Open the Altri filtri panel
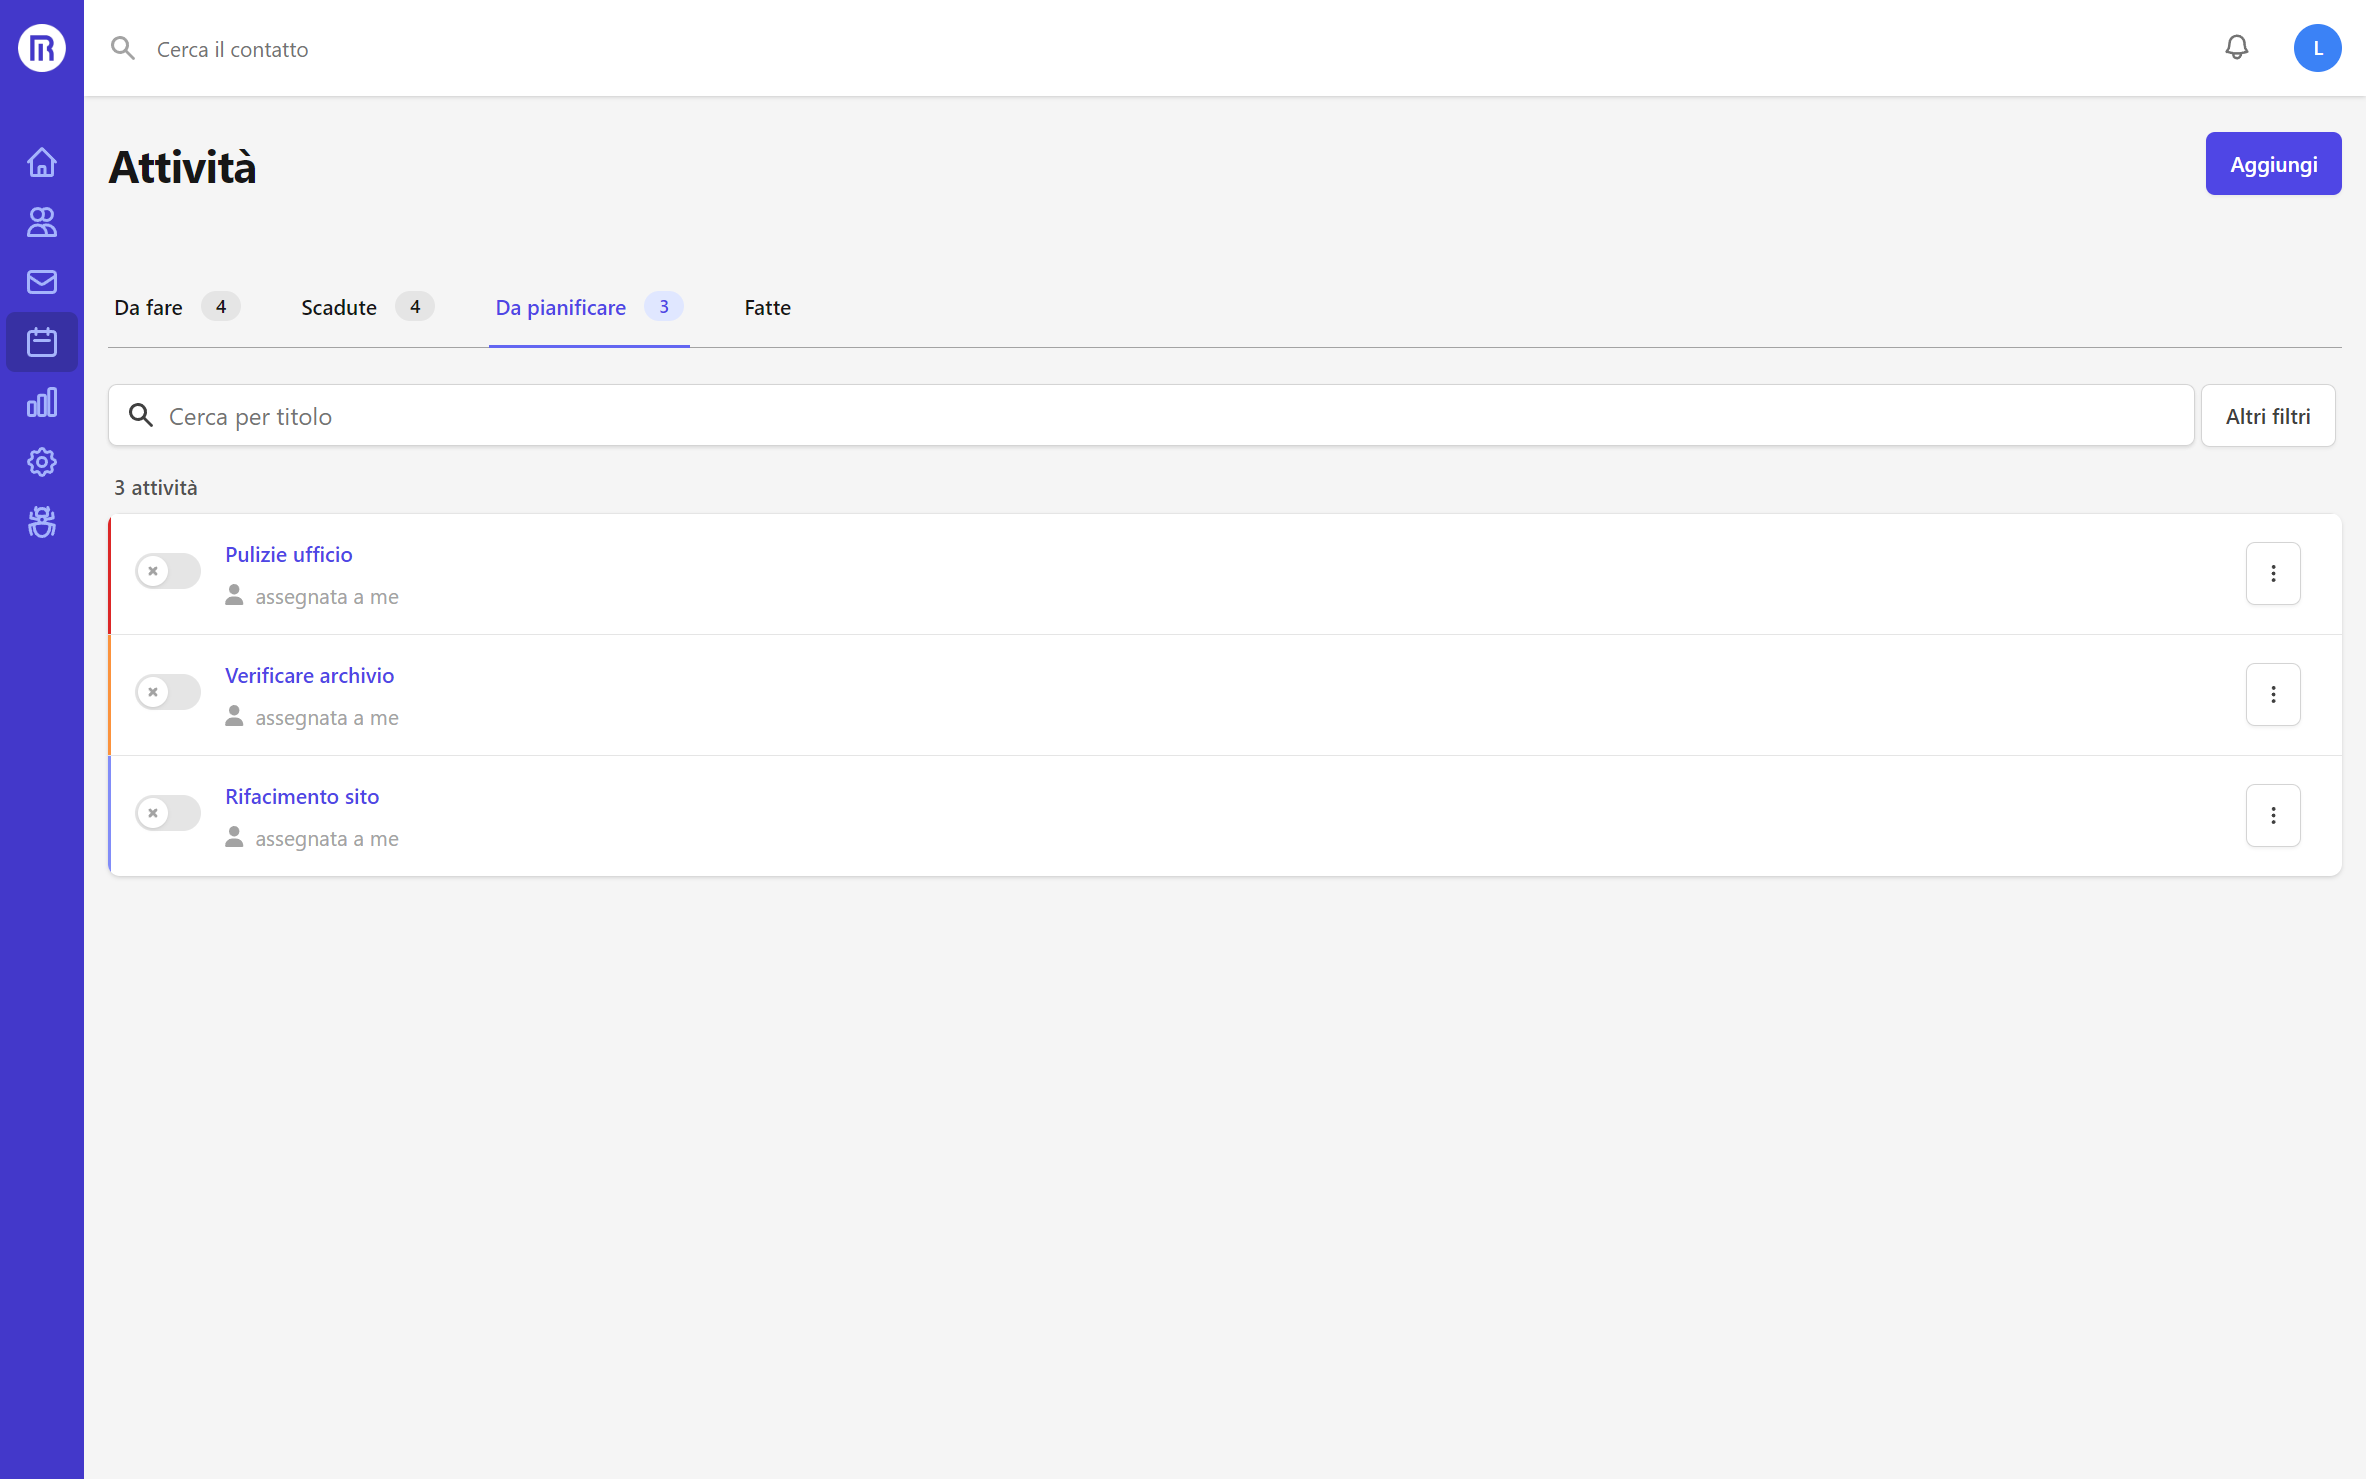The height and width of the screenshot is (1479, 2366). pos(2267,415)
